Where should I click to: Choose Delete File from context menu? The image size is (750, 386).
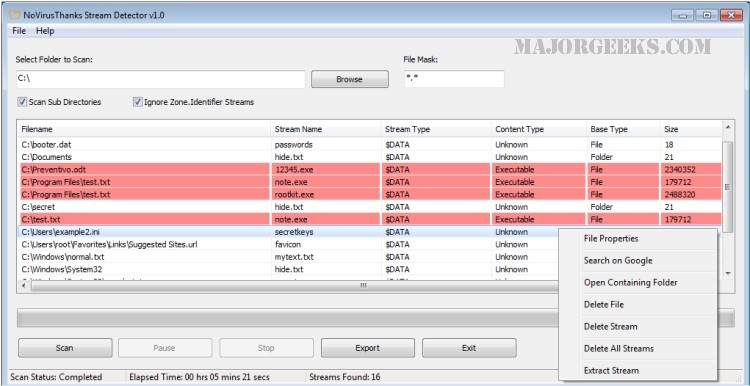point(604,305)
